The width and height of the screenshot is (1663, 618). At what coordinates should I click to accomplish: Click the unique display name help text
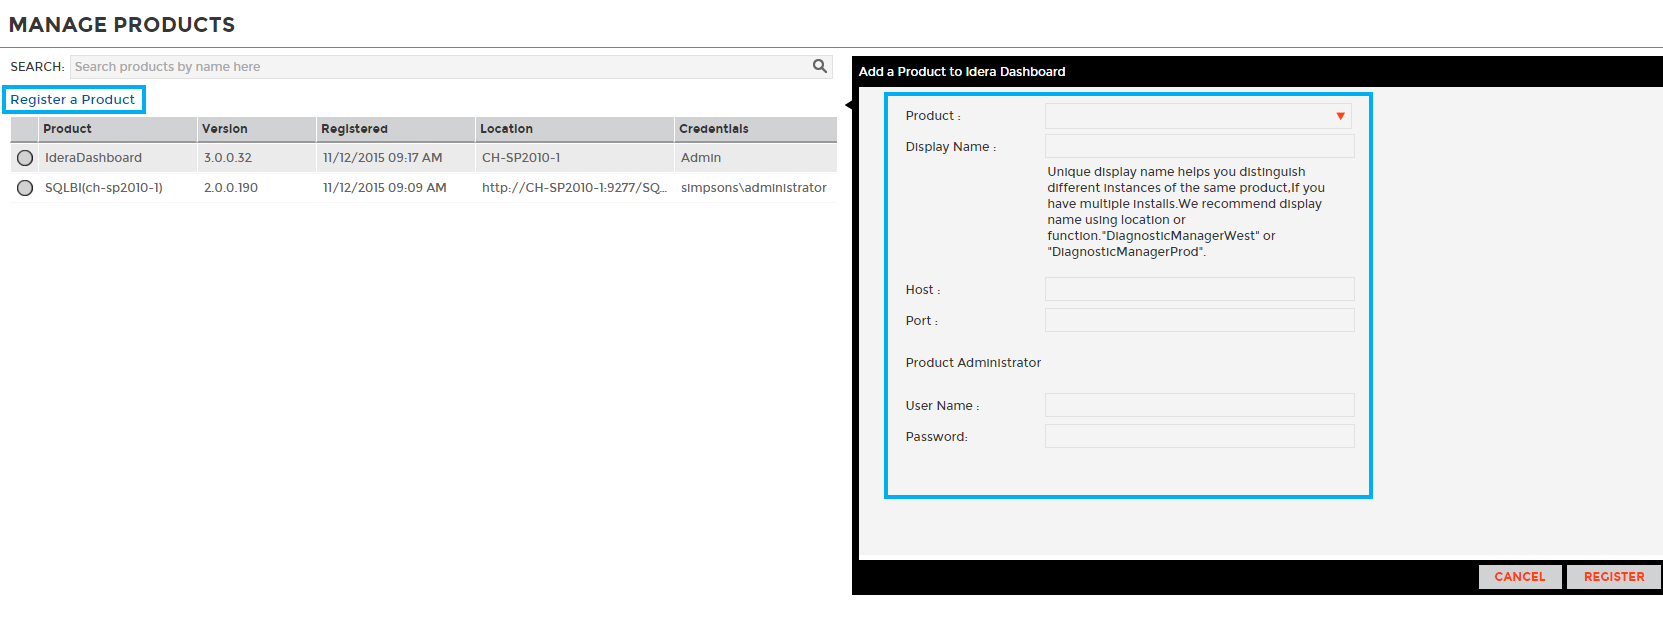(1186, 212)
